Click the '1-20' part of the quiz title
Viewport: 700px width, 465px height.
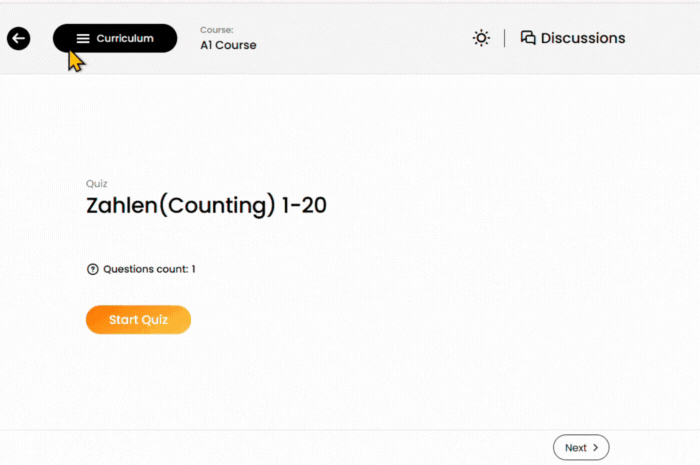click(304, 206)
